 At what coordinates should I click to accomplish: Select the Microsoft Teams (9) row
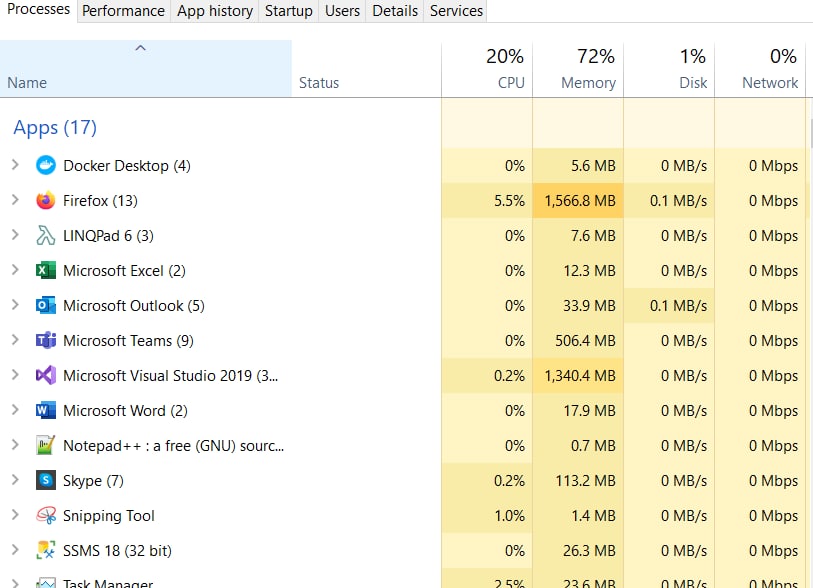[402, 340]
